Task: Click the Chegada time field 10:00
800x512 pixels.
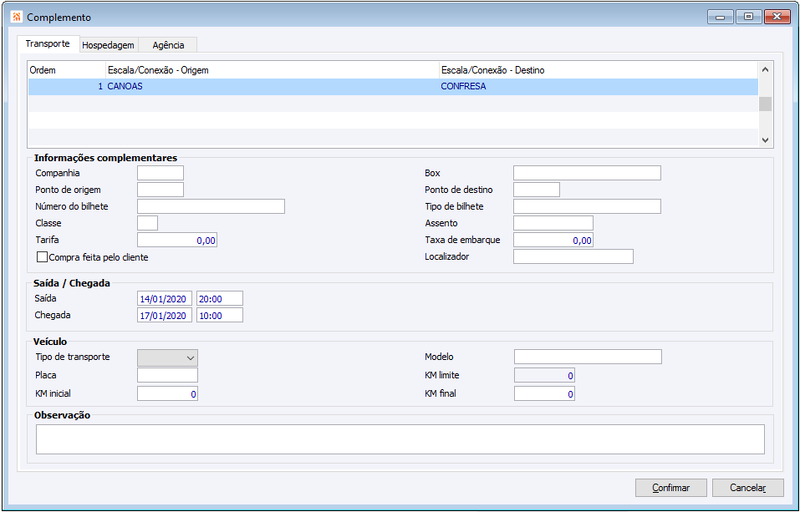Action: [x=219, y=315]
